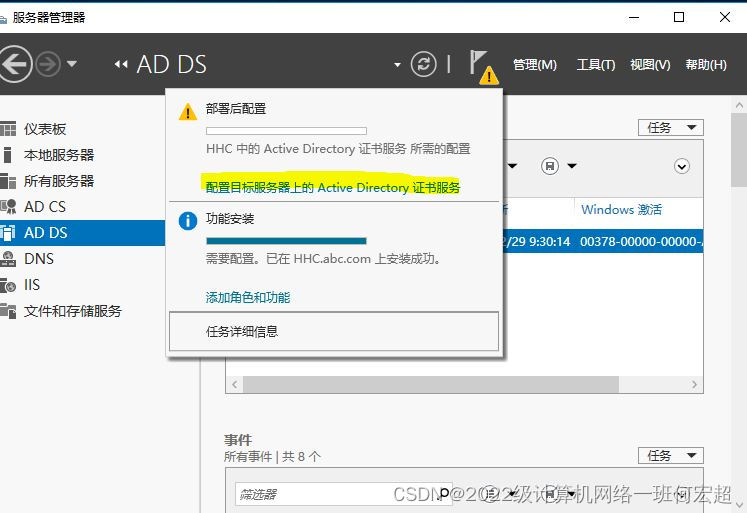Expand the filter panel with circled chevron
The height and width of the screenshot is (513, 747).
click(x=682, y=166)
